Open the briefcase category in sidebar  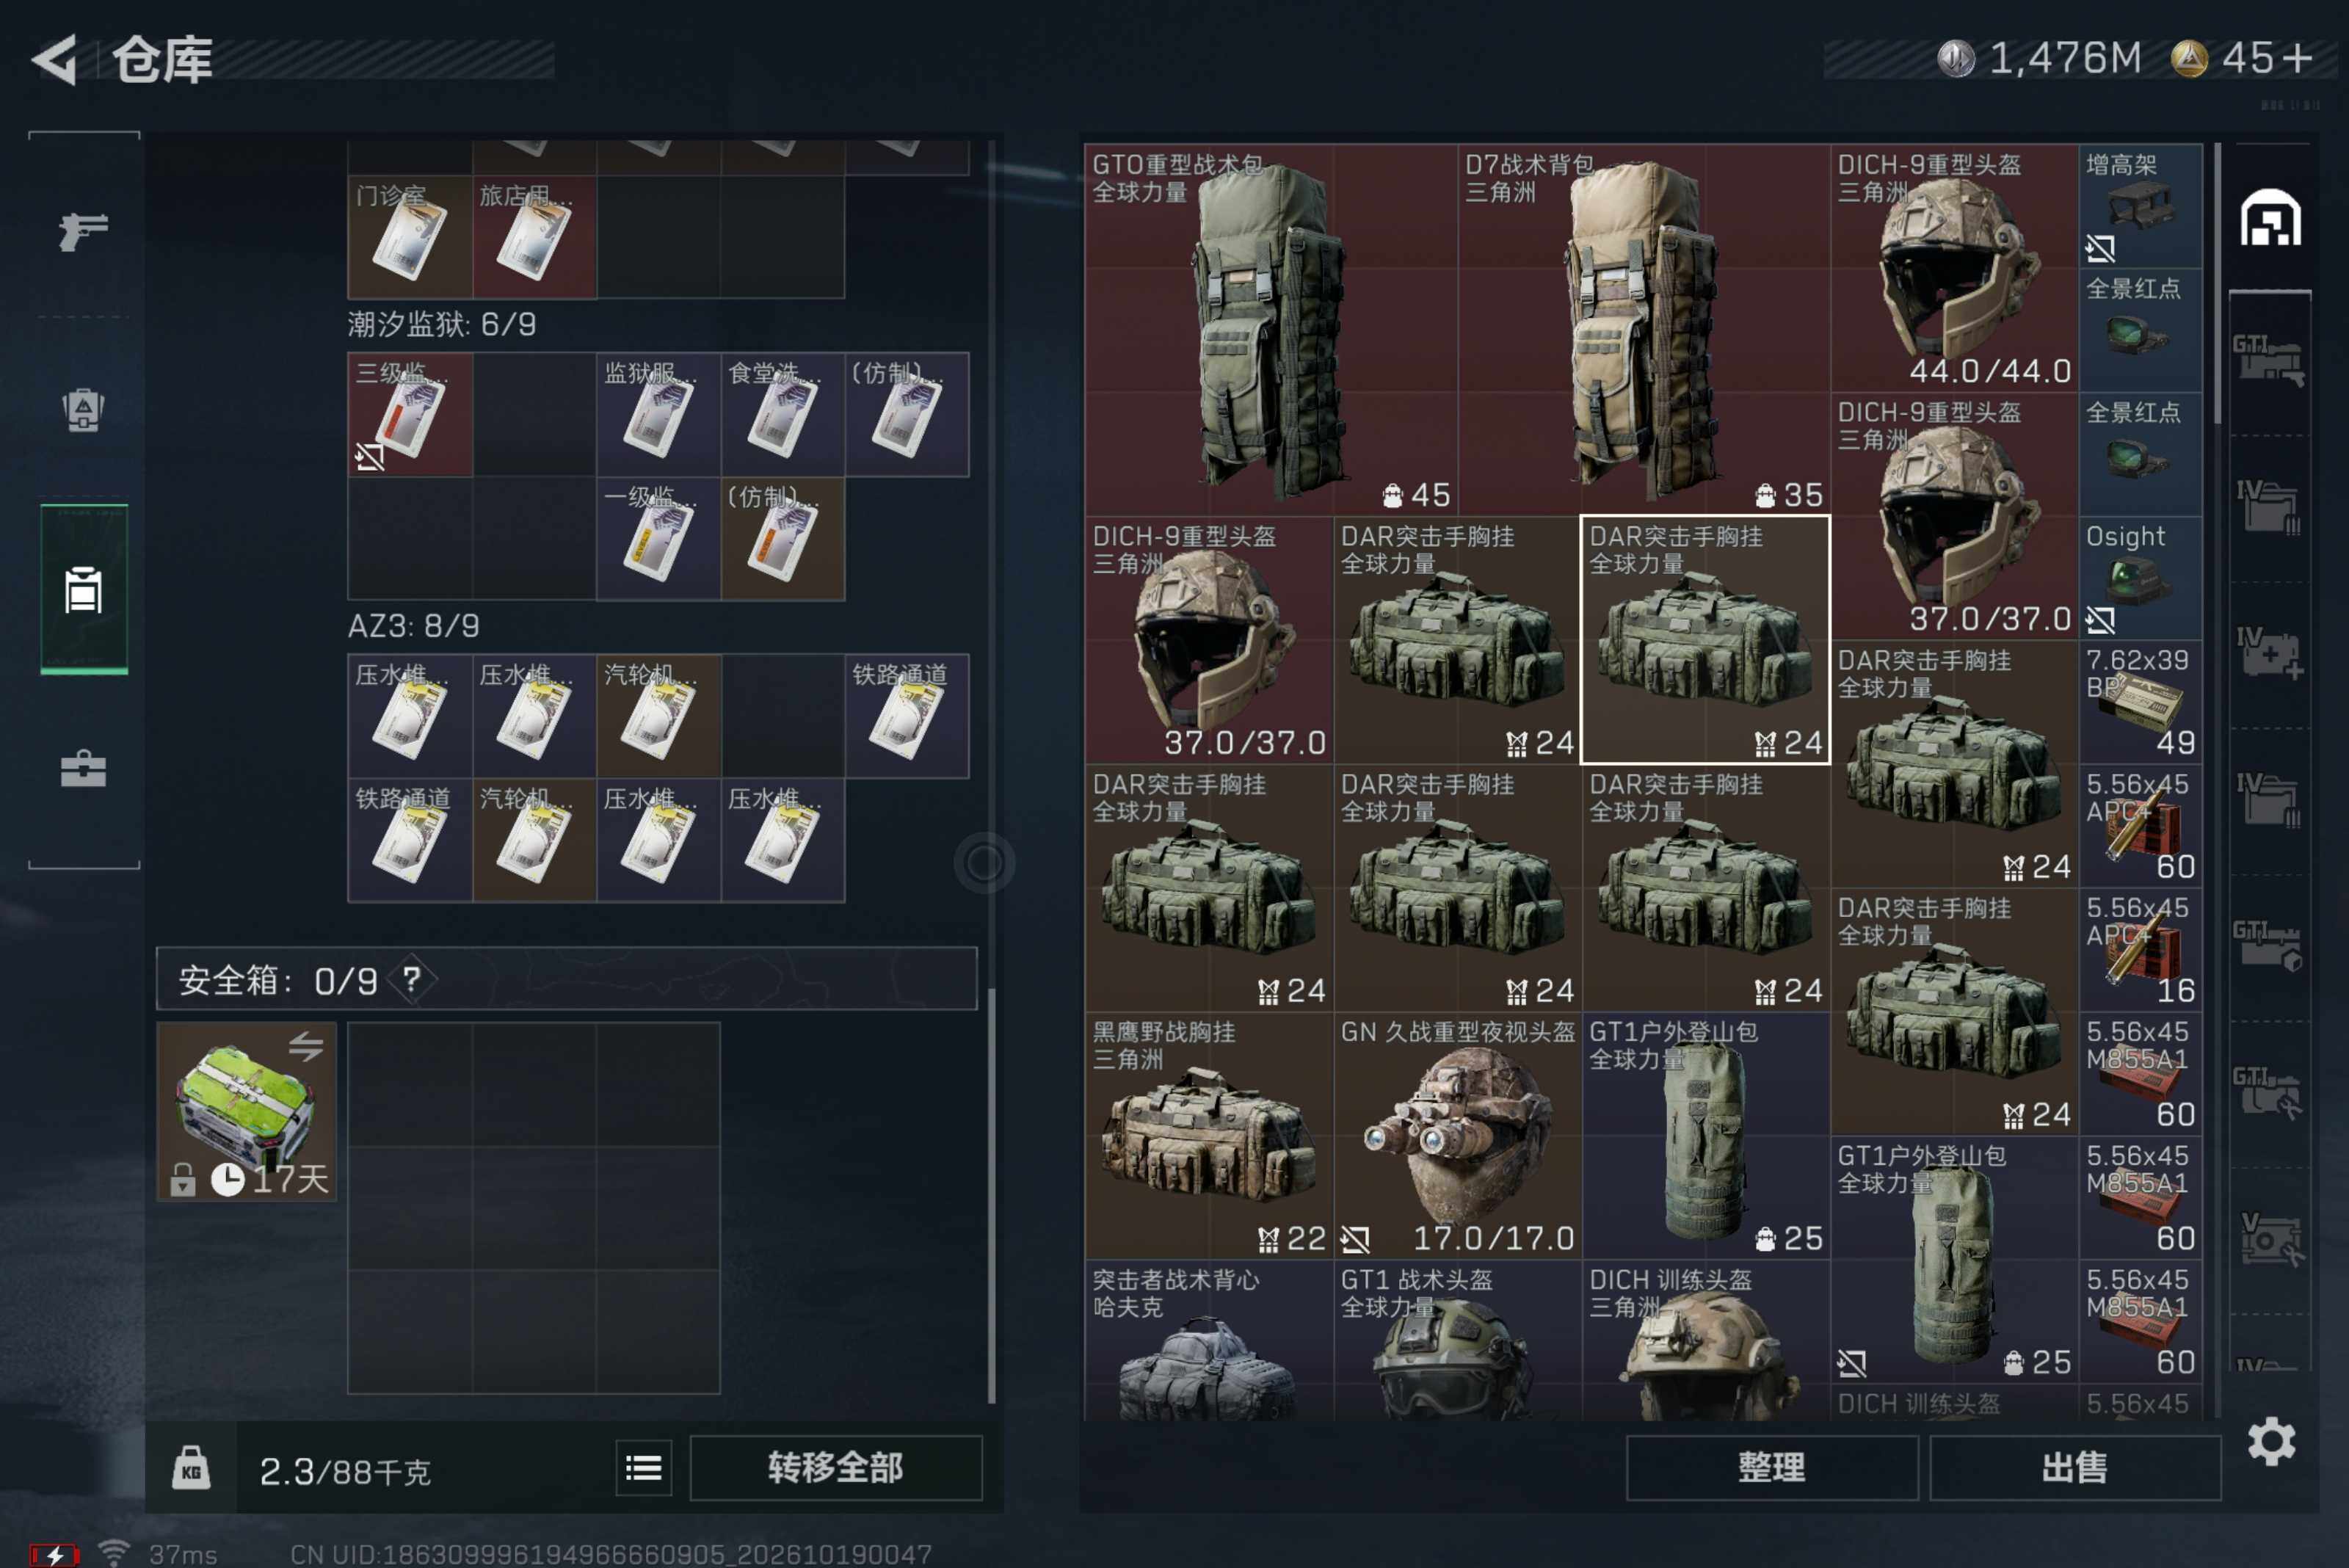[x=83, y=768]
